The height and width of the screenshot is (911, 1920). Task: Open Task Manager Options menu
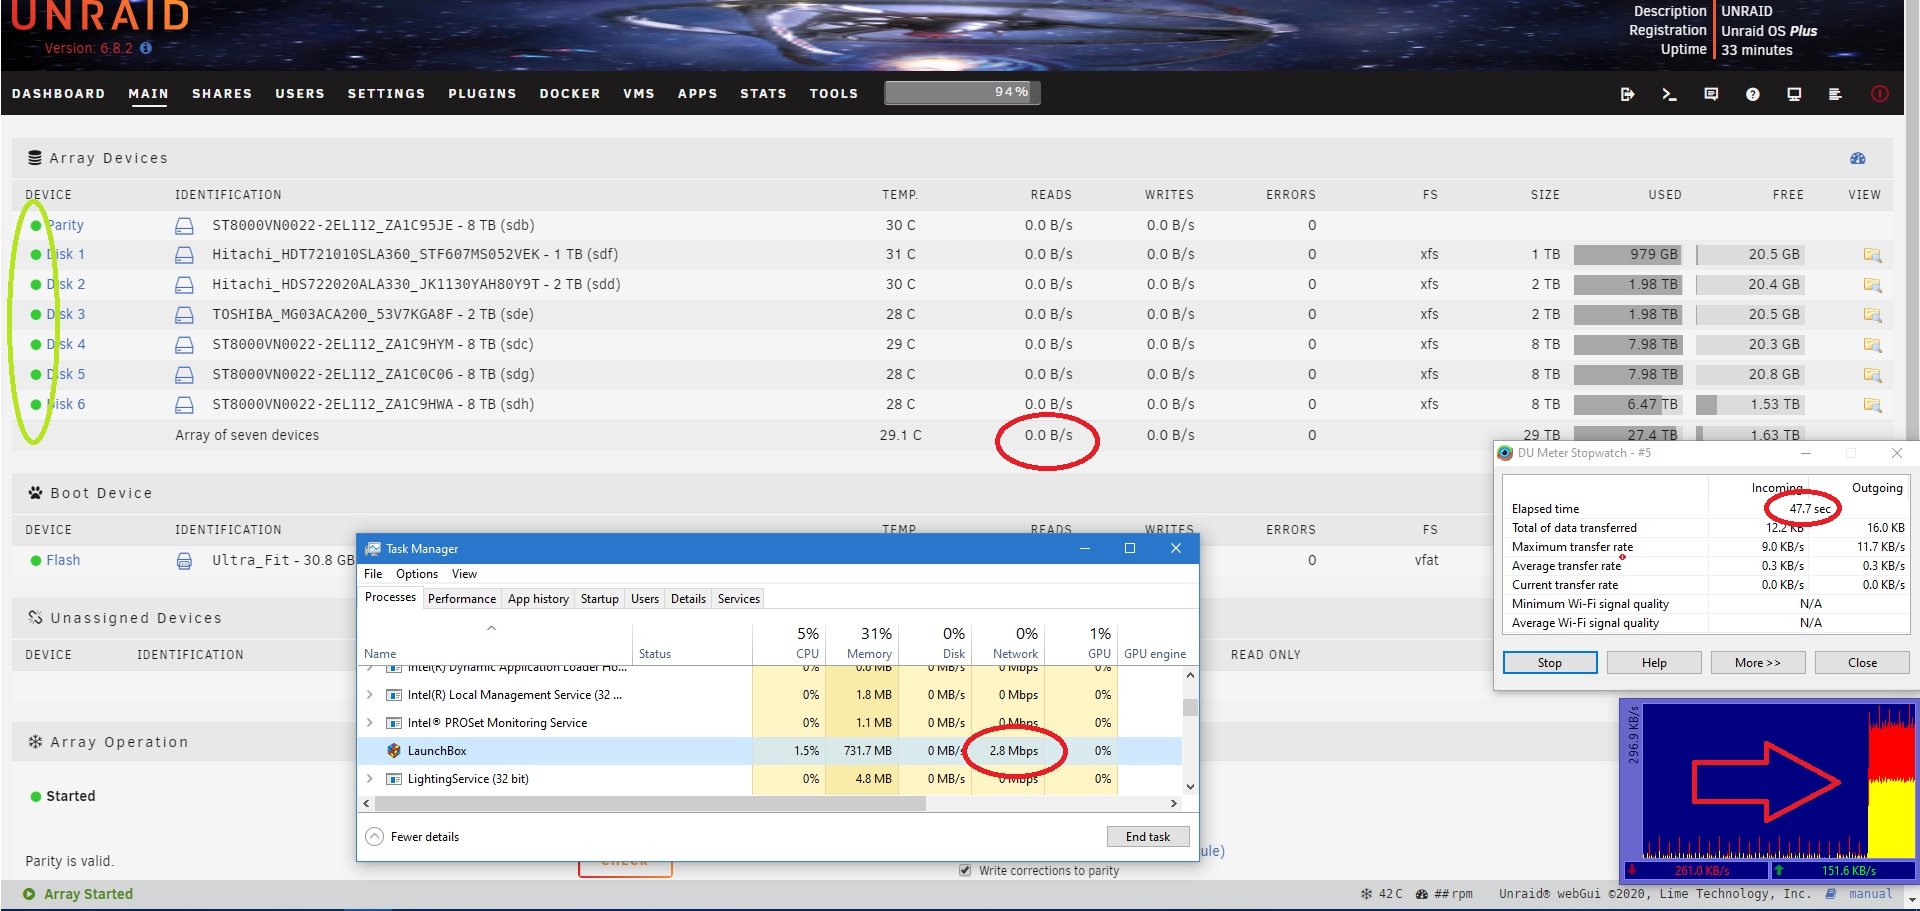(x=417, y=574)
